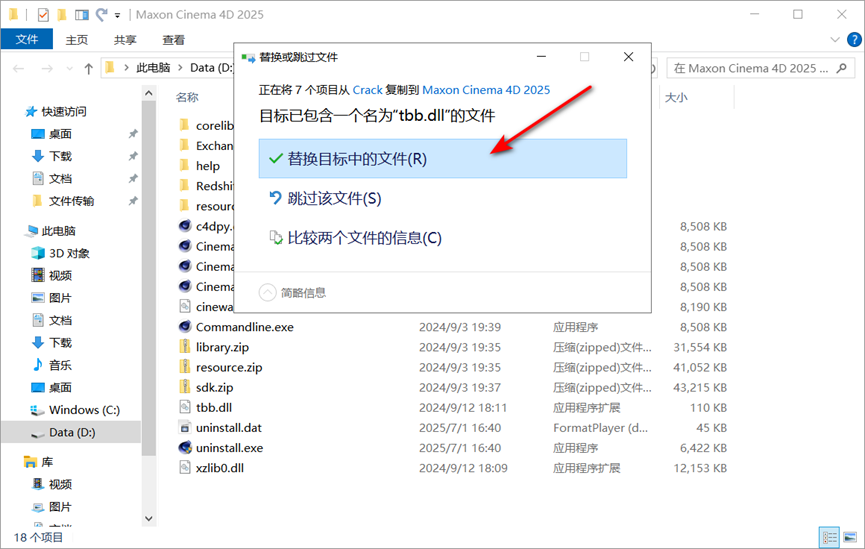Click pin icon next to 文件传输
This screenshot has width=865, height=549.
tap(133, 201)
